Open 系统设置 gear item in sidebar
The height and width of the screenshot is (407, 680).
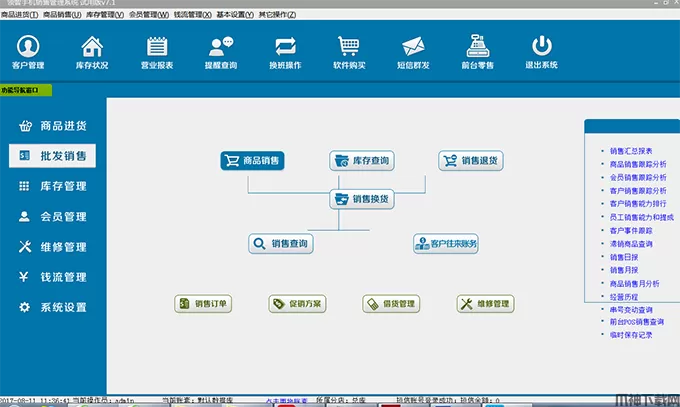[x=52, y=307]
